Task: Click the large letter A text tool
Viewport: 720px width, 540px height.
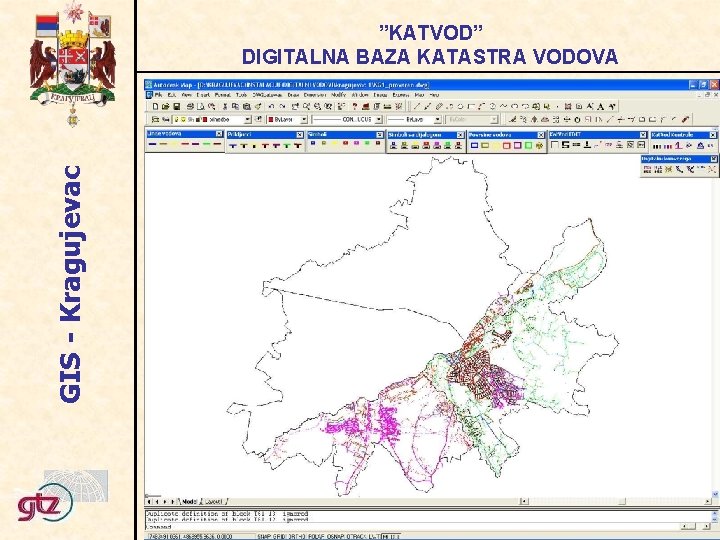Action: point(600,107)
